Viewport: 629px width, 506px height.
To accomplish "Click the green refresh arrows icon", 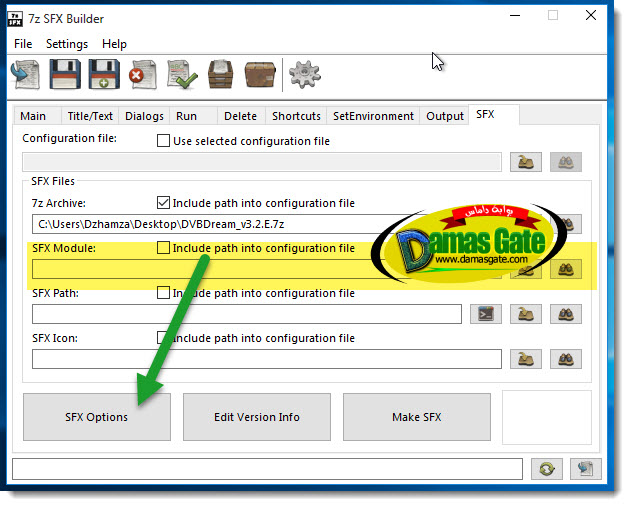I will (546, 469).
